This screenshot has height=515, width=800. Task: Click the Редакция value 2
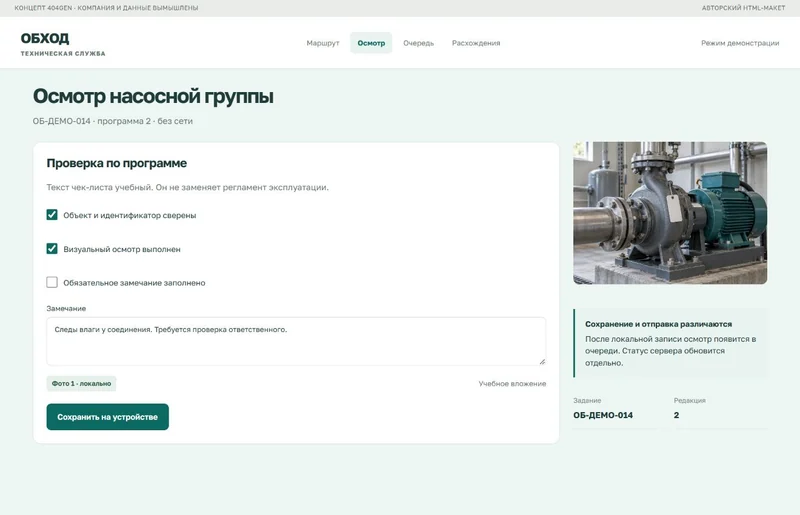676,415
